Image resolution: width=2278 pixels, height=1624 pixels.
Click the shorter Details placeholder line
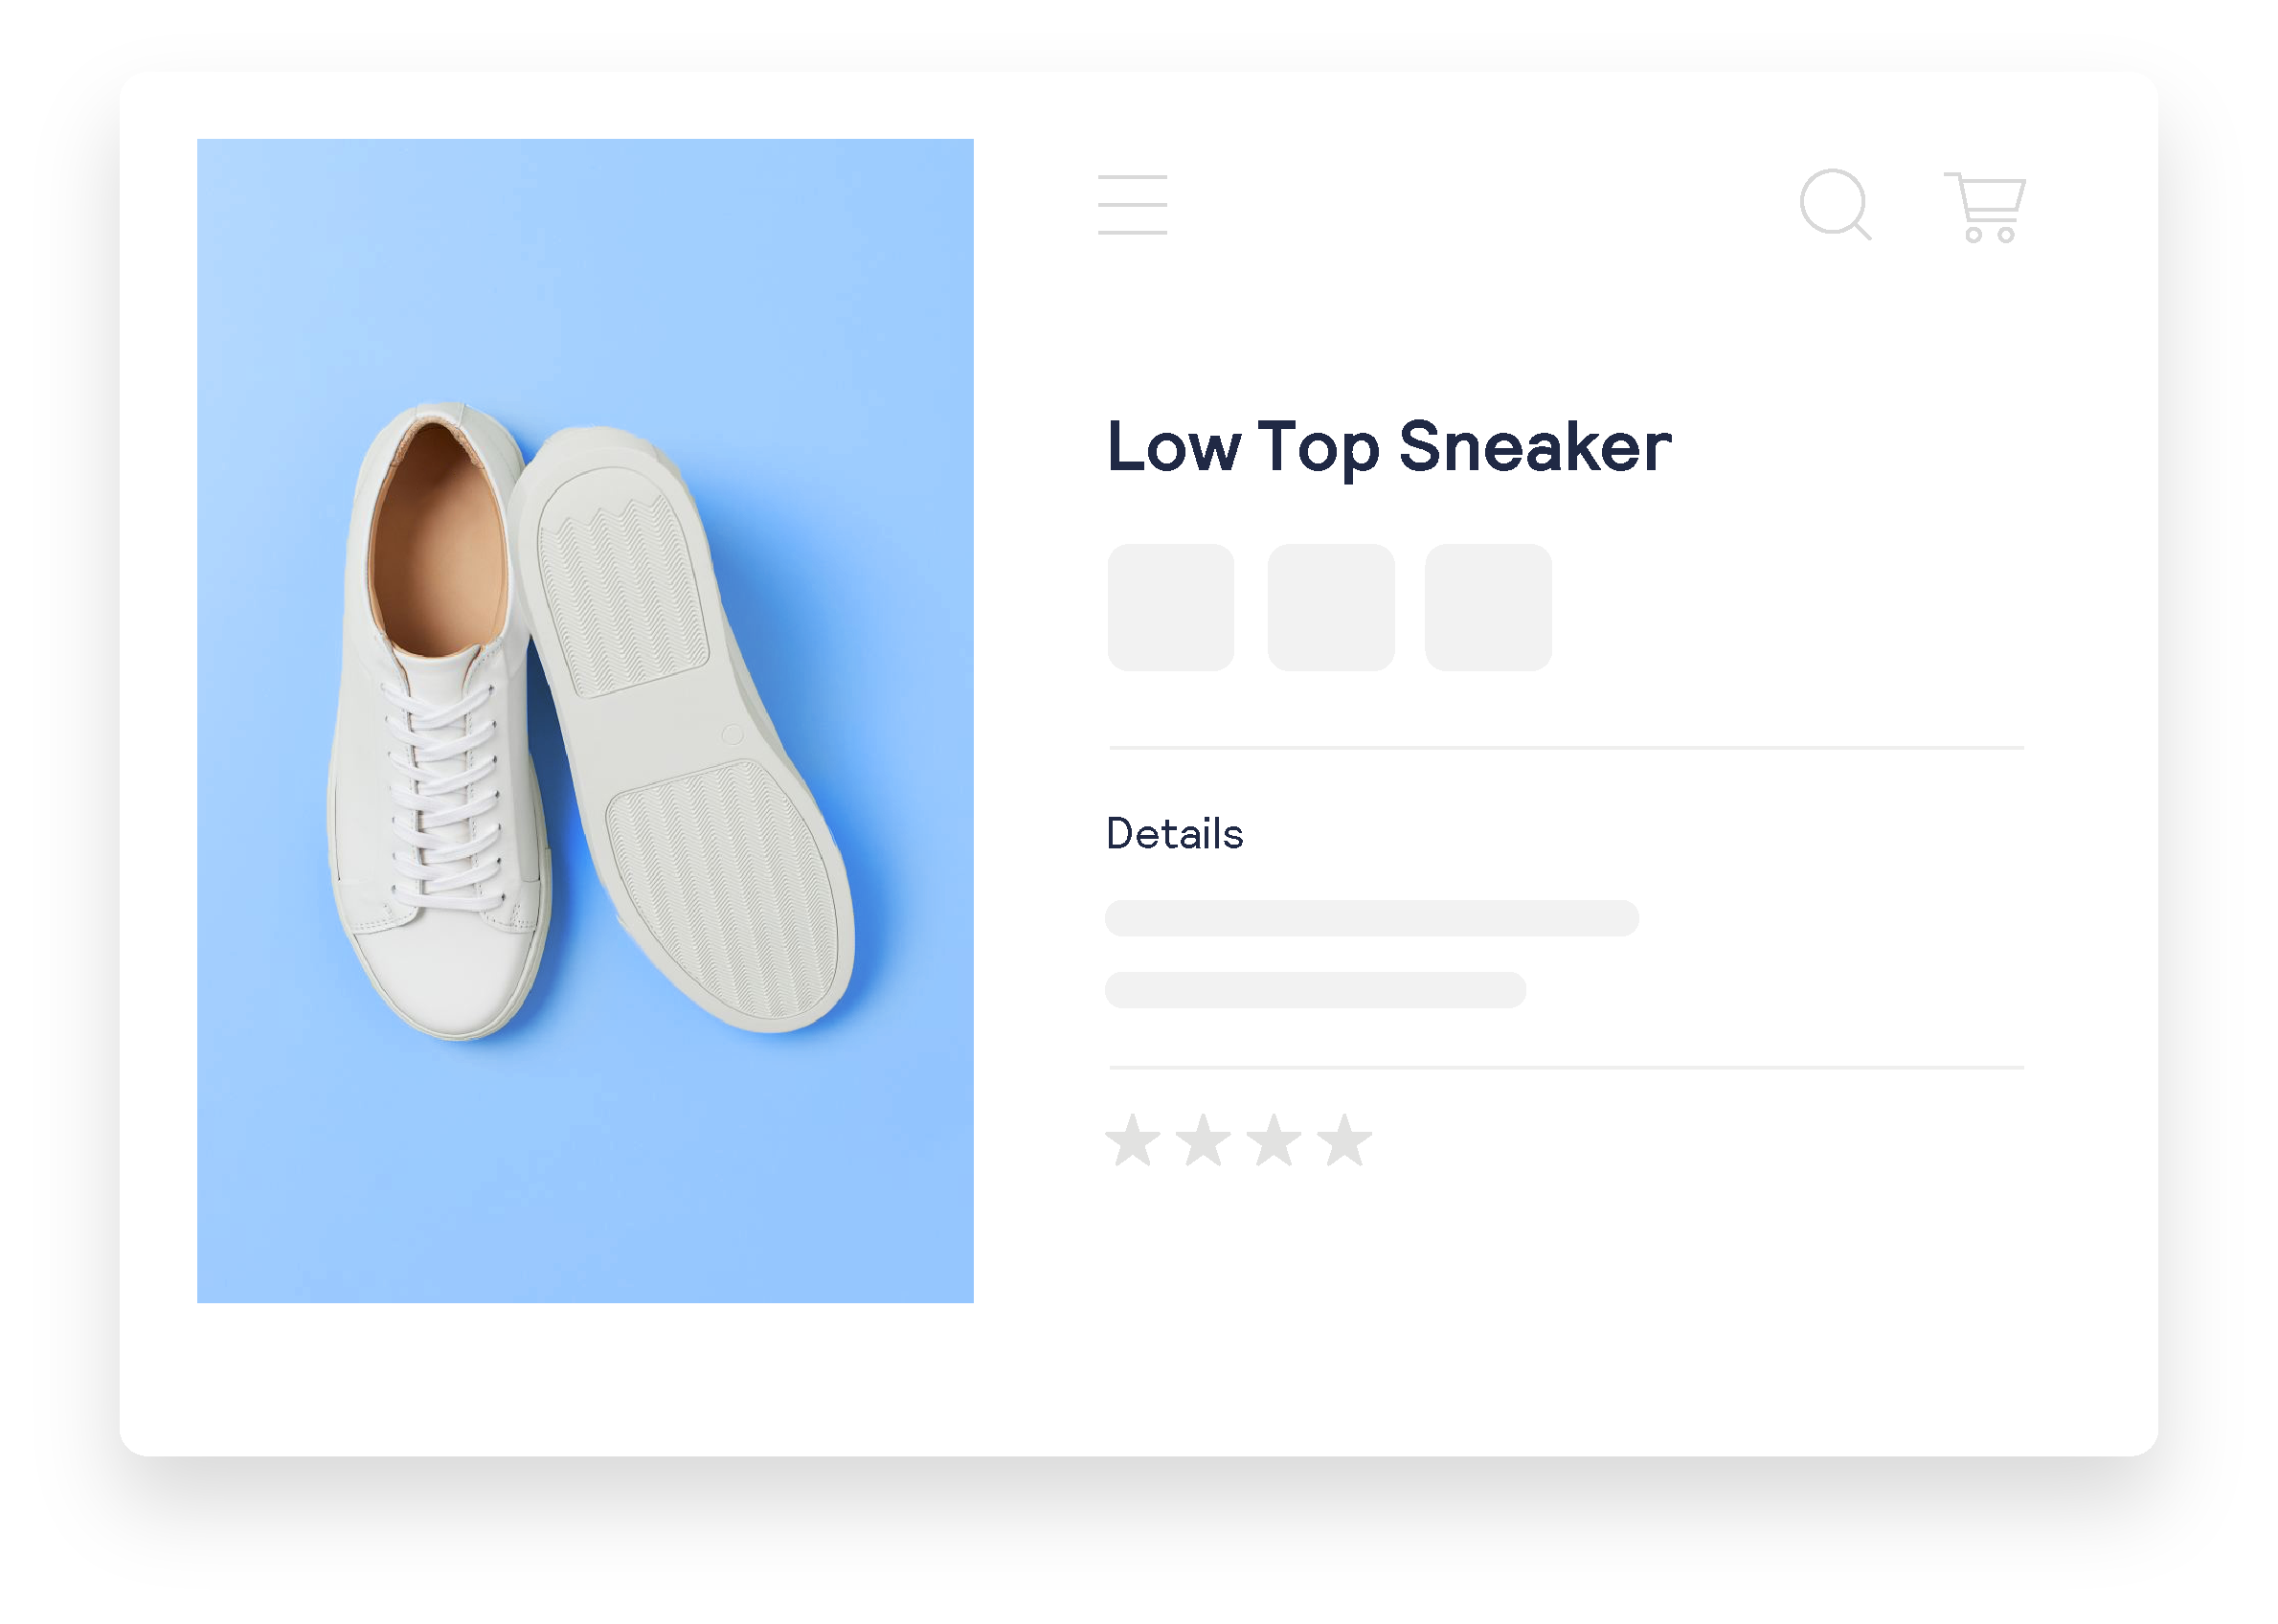tap(1316, 991)
